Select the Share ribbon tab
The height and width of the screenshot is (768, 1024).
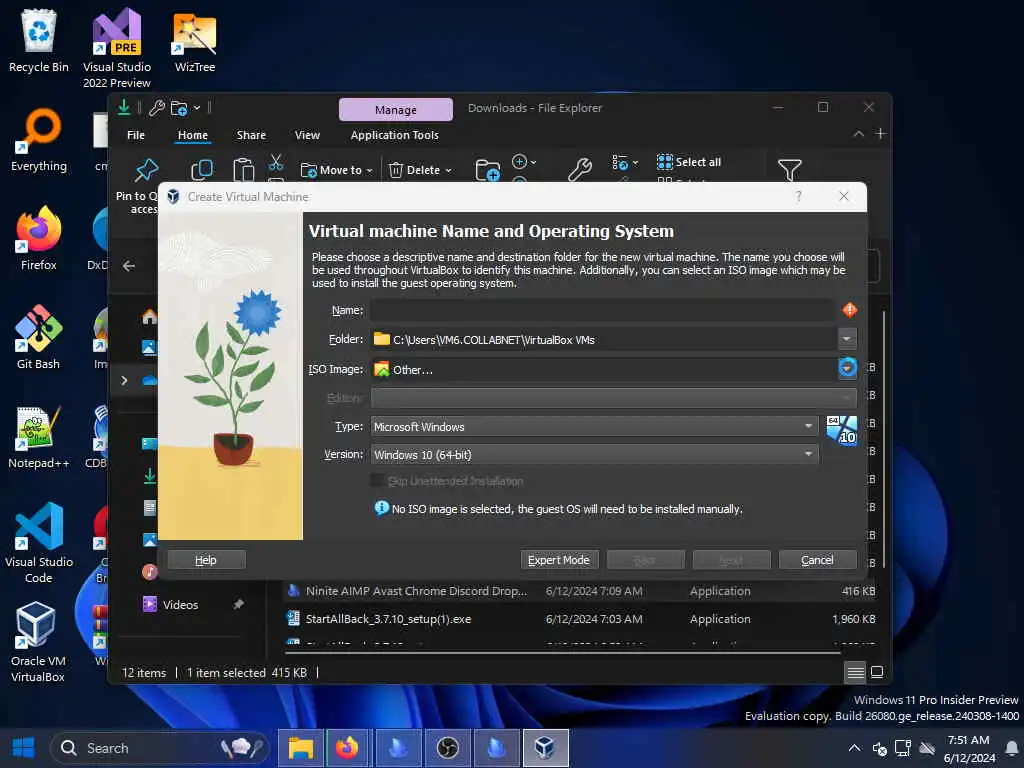coord(251,135)
